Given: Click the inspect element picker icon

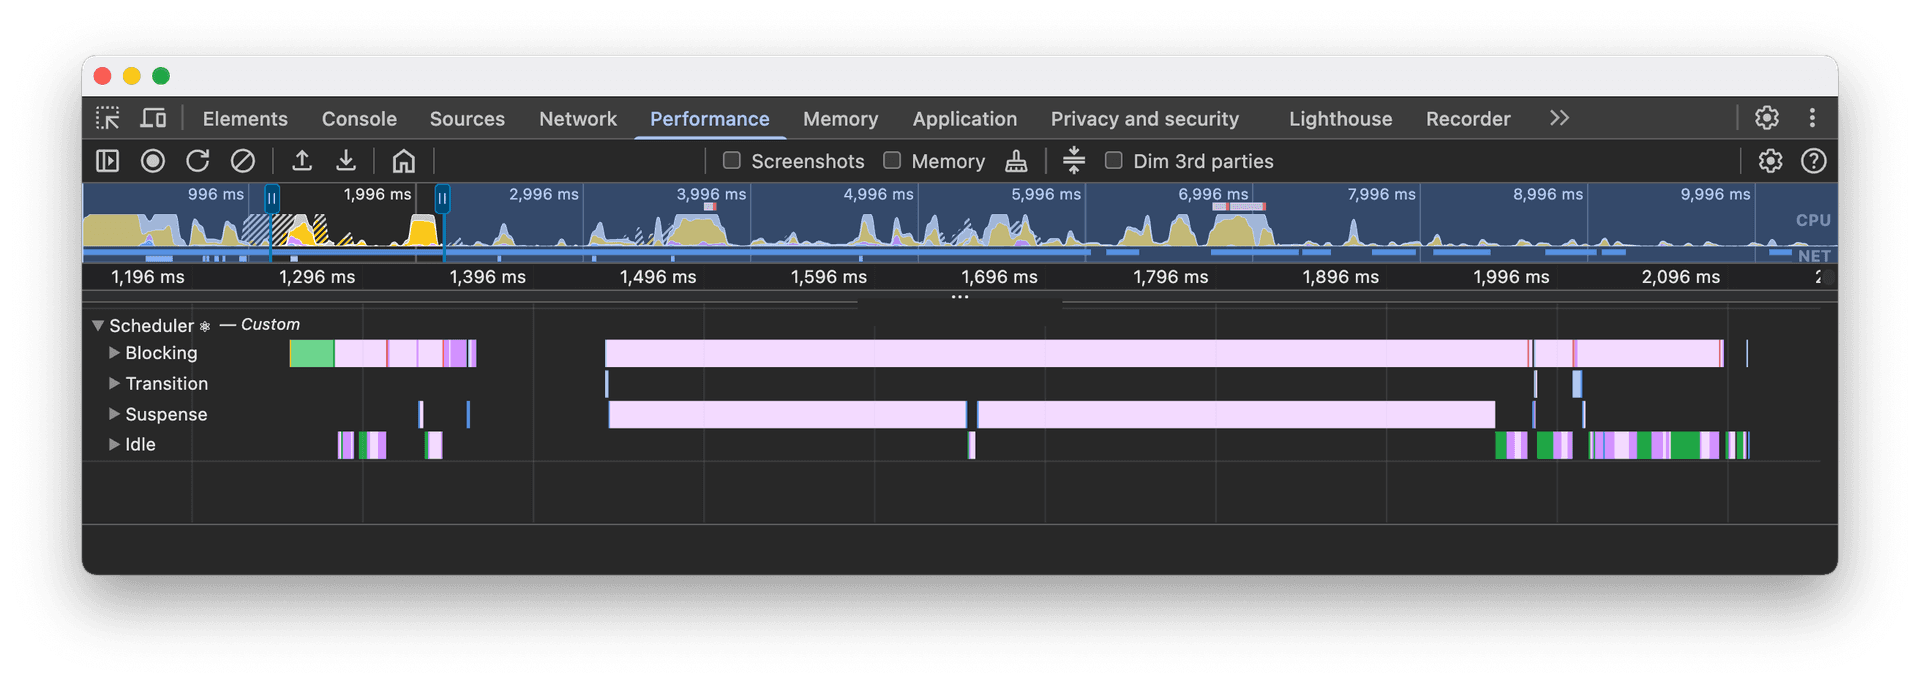Looking at the screenshot, I should coord(108,118).
